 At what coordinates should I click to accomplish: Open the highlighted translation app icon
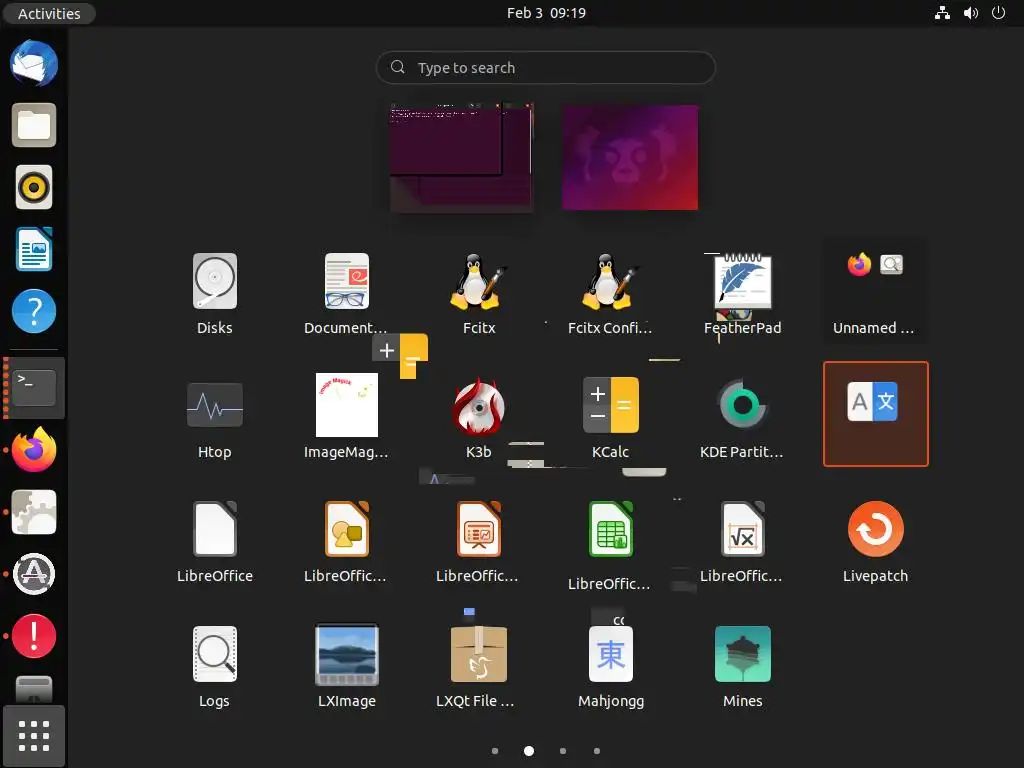coord(875,413)
